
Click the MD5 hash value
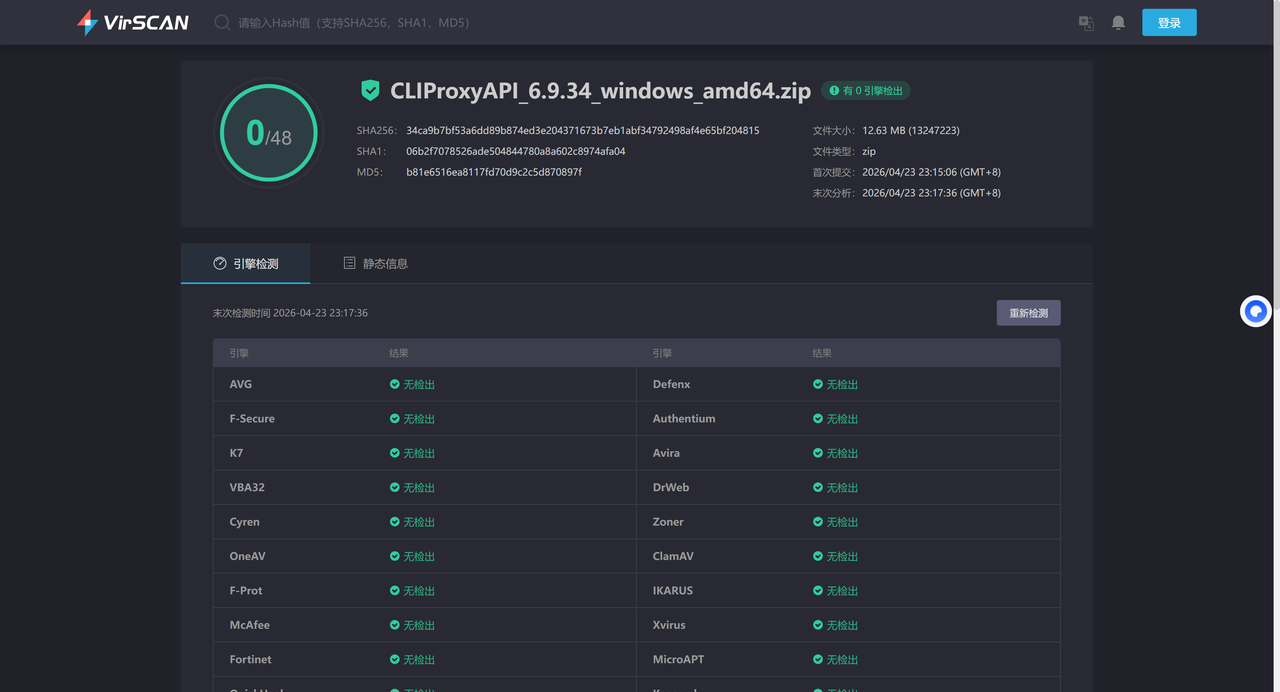coord(494,172)
